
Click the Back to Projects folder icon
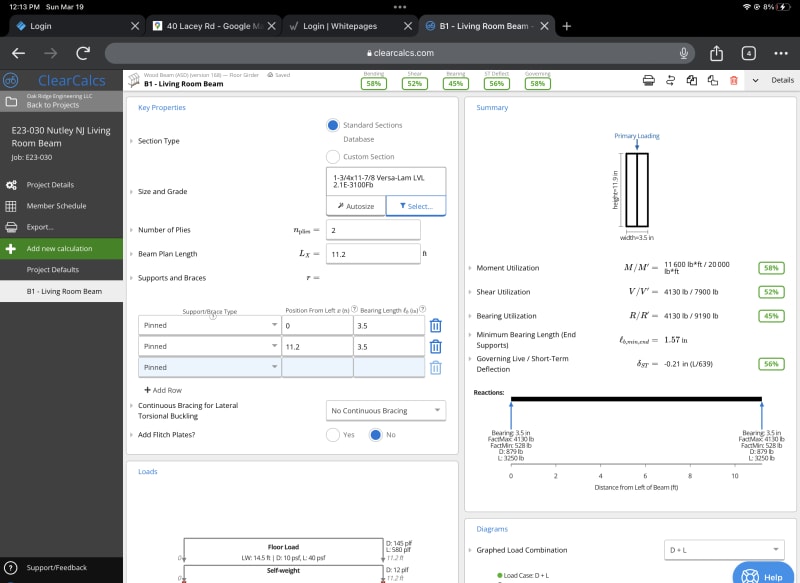tap(11, 102)
